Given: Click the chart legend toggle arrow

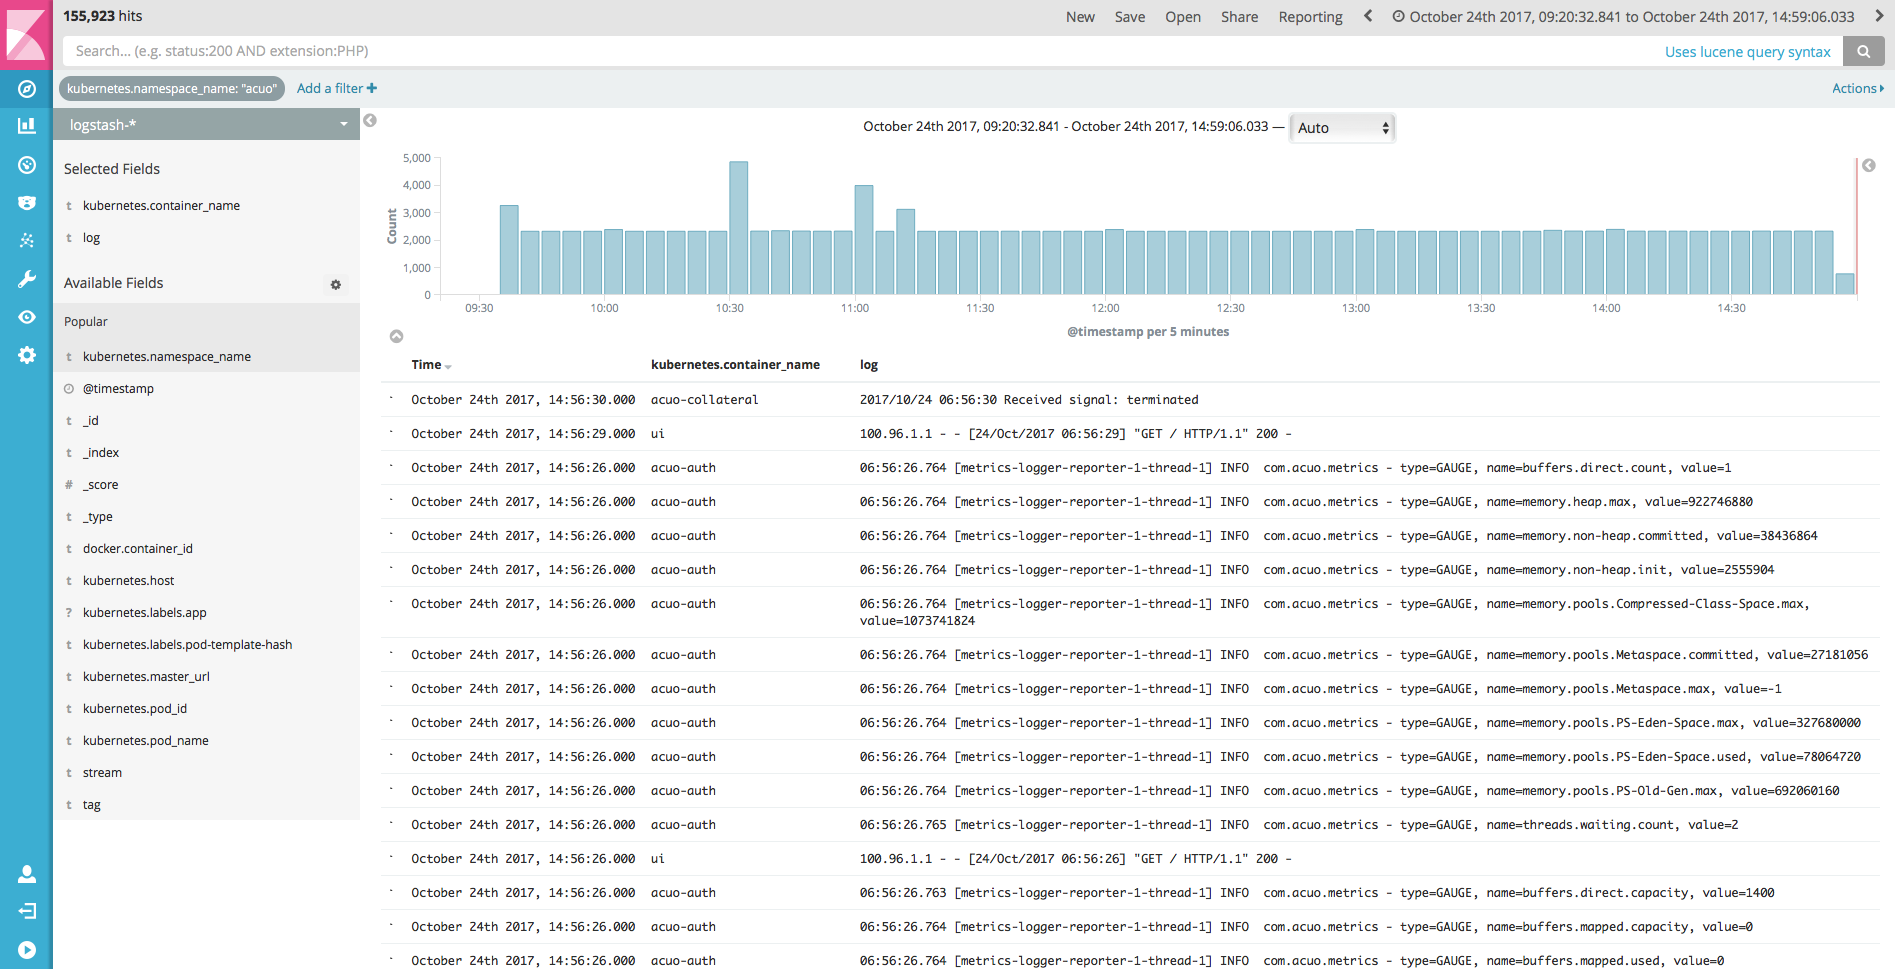Looking at the screenshot, I should 1868,166.
